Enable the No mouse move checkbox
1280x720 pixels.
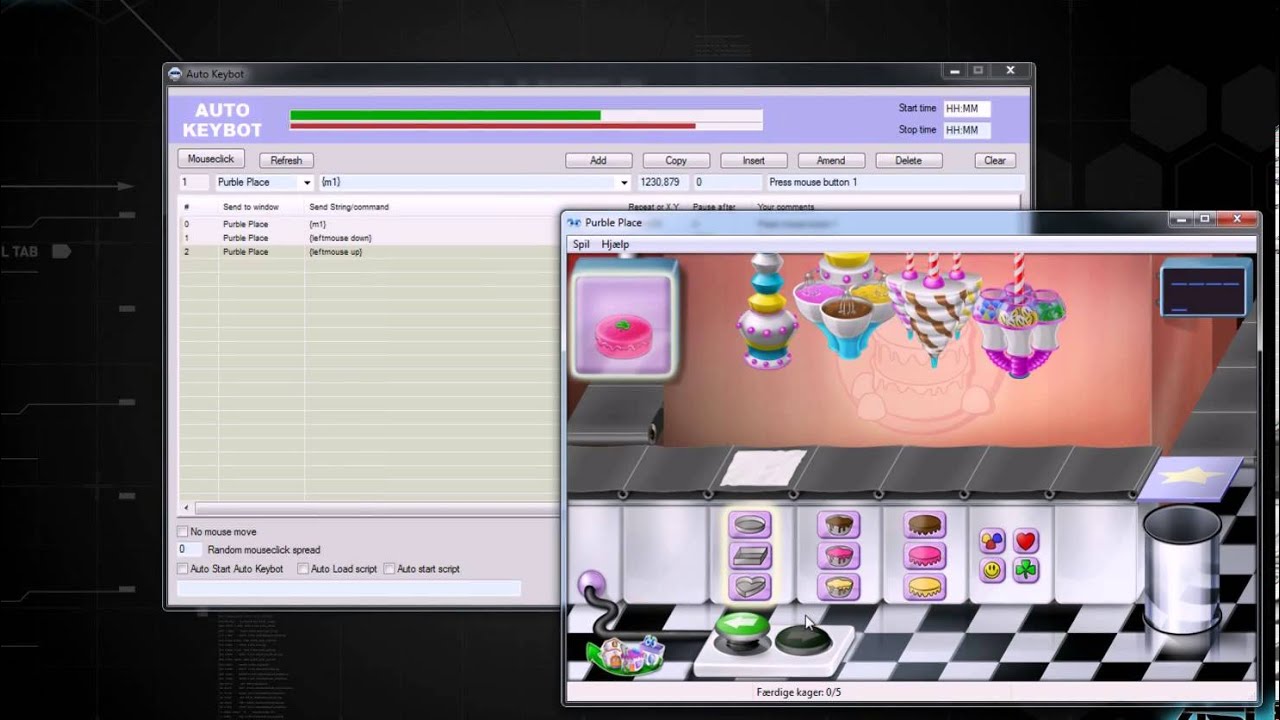[183, 532]
